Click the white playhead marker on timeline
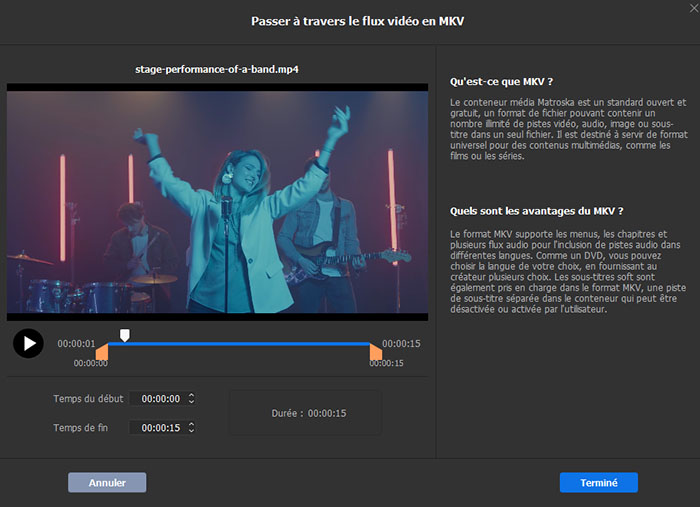 pyautogui.click(x=125, y=335)
